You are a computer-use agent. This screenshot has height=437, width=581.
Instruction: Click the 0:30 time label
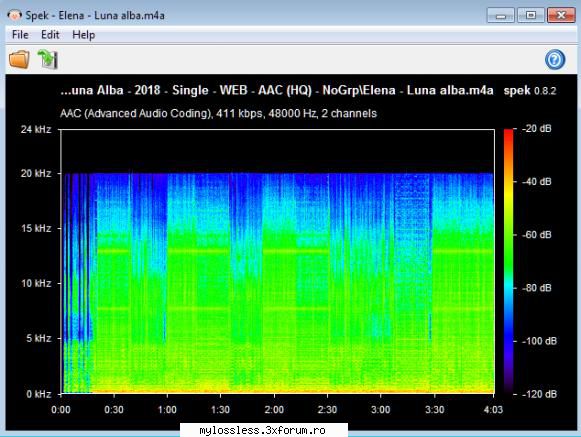pyautogui.click(x=114, y=410)
